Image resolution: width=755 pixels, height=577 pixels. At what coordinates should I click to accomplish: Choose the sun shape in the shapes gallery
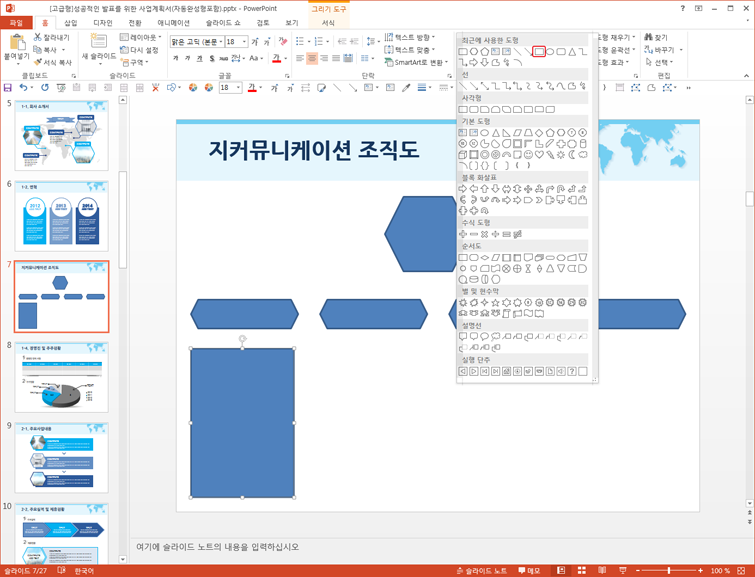tap(561, 155)
